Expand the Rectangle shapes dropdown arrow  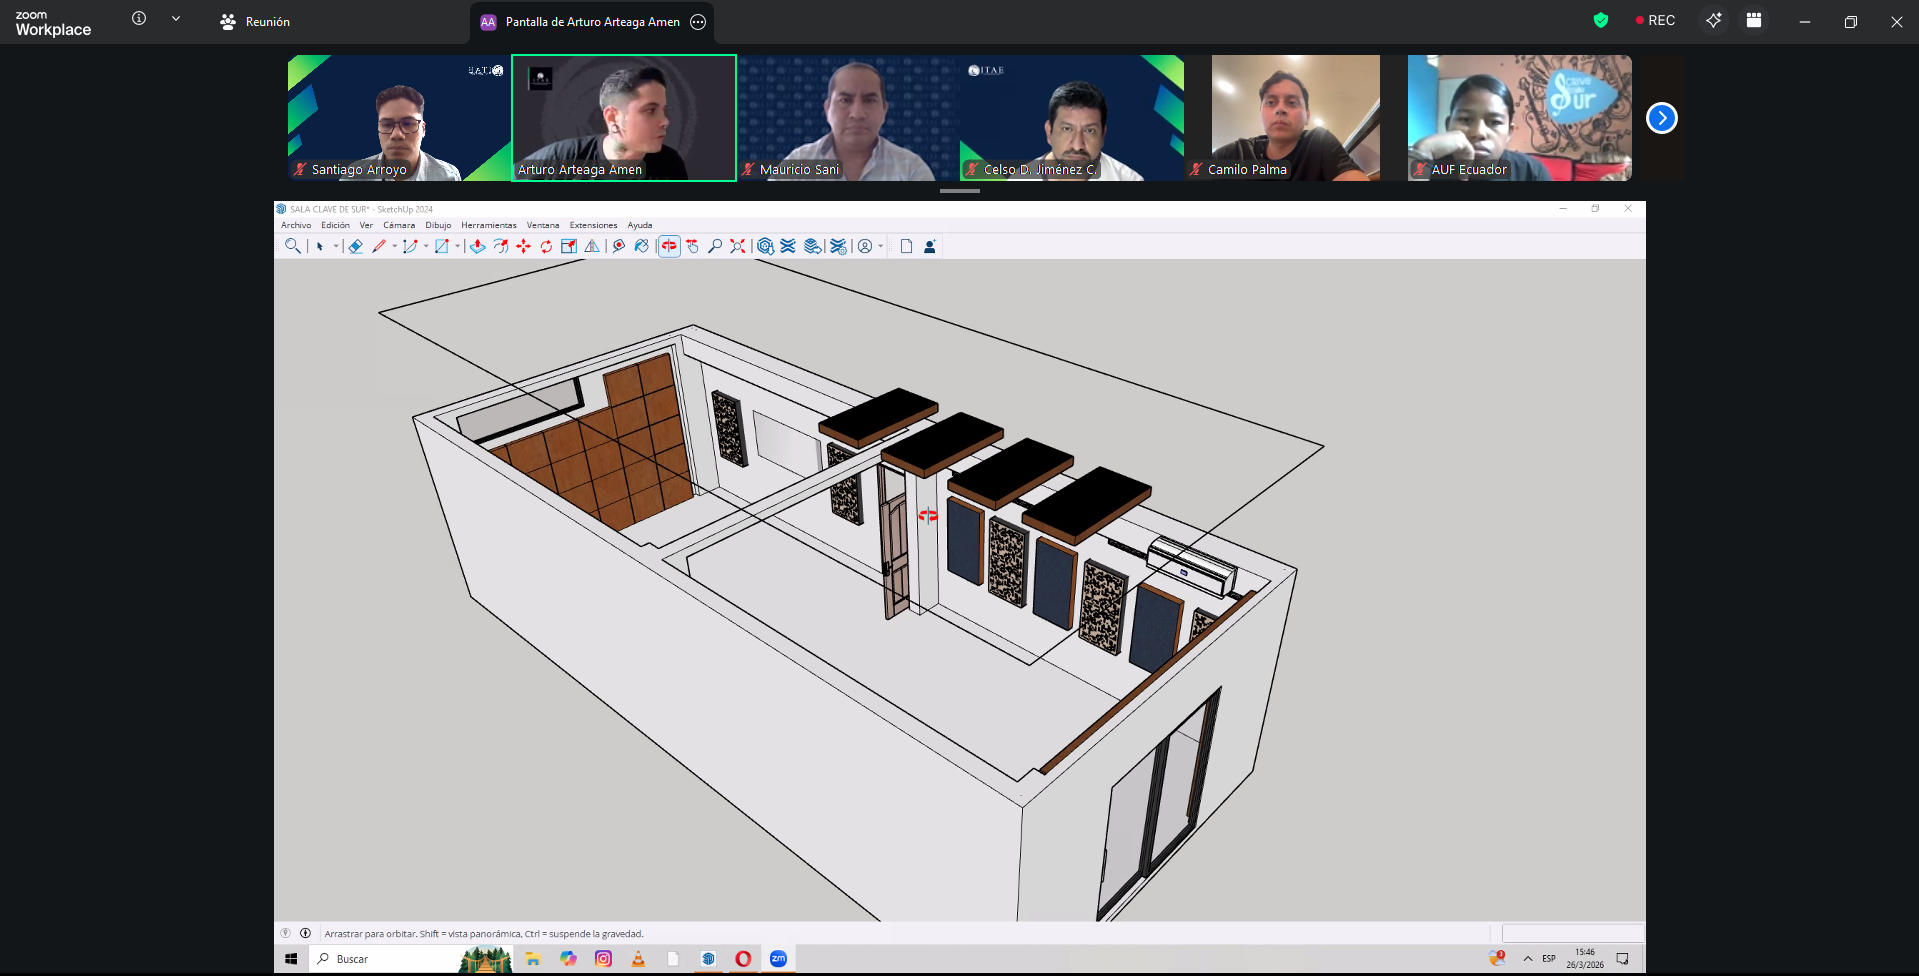[457, 246]
